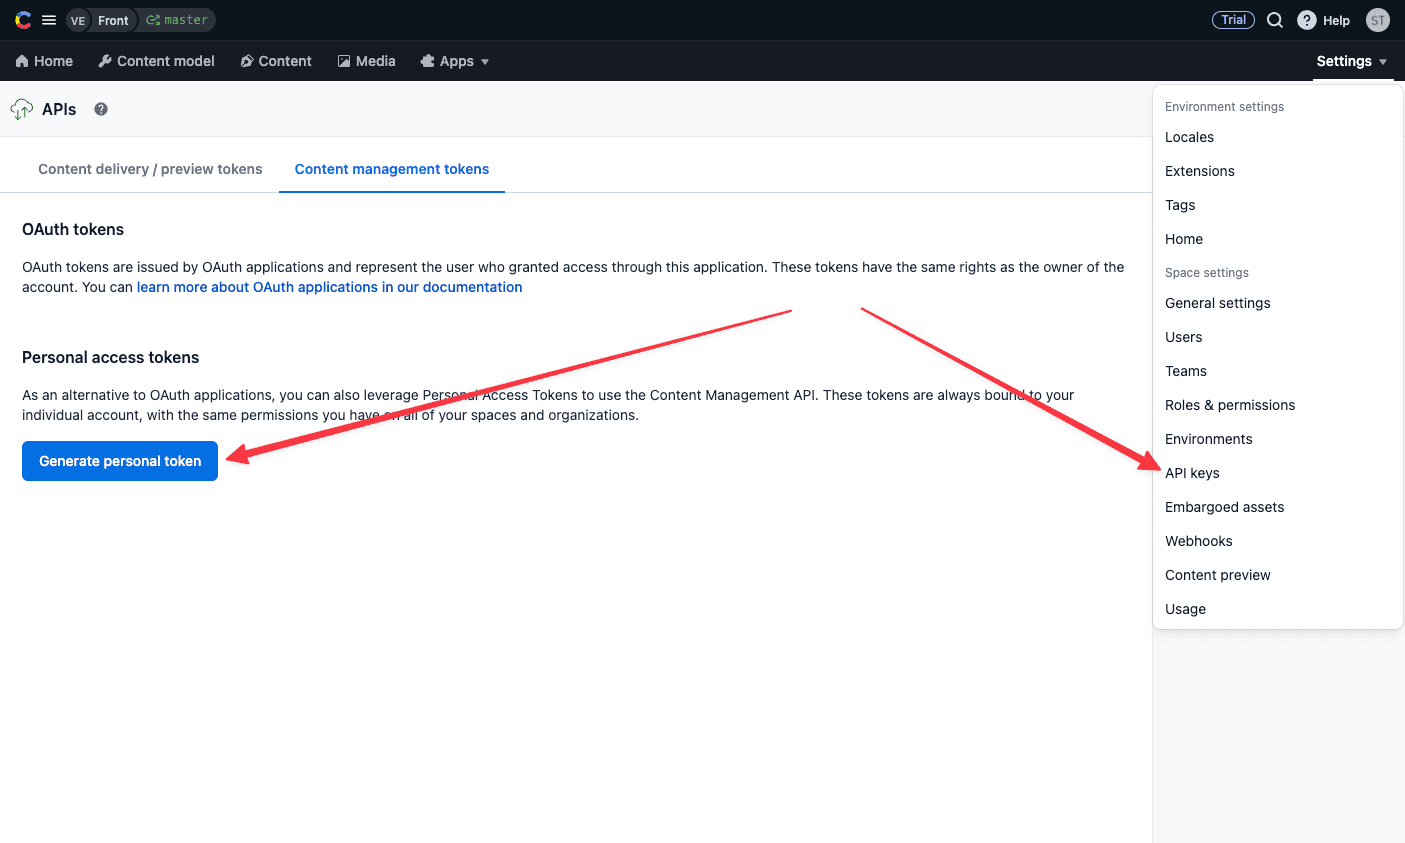Switch to Content delivery / preview tokens tab
The image size is (1405, 843).
pos(150,169)
